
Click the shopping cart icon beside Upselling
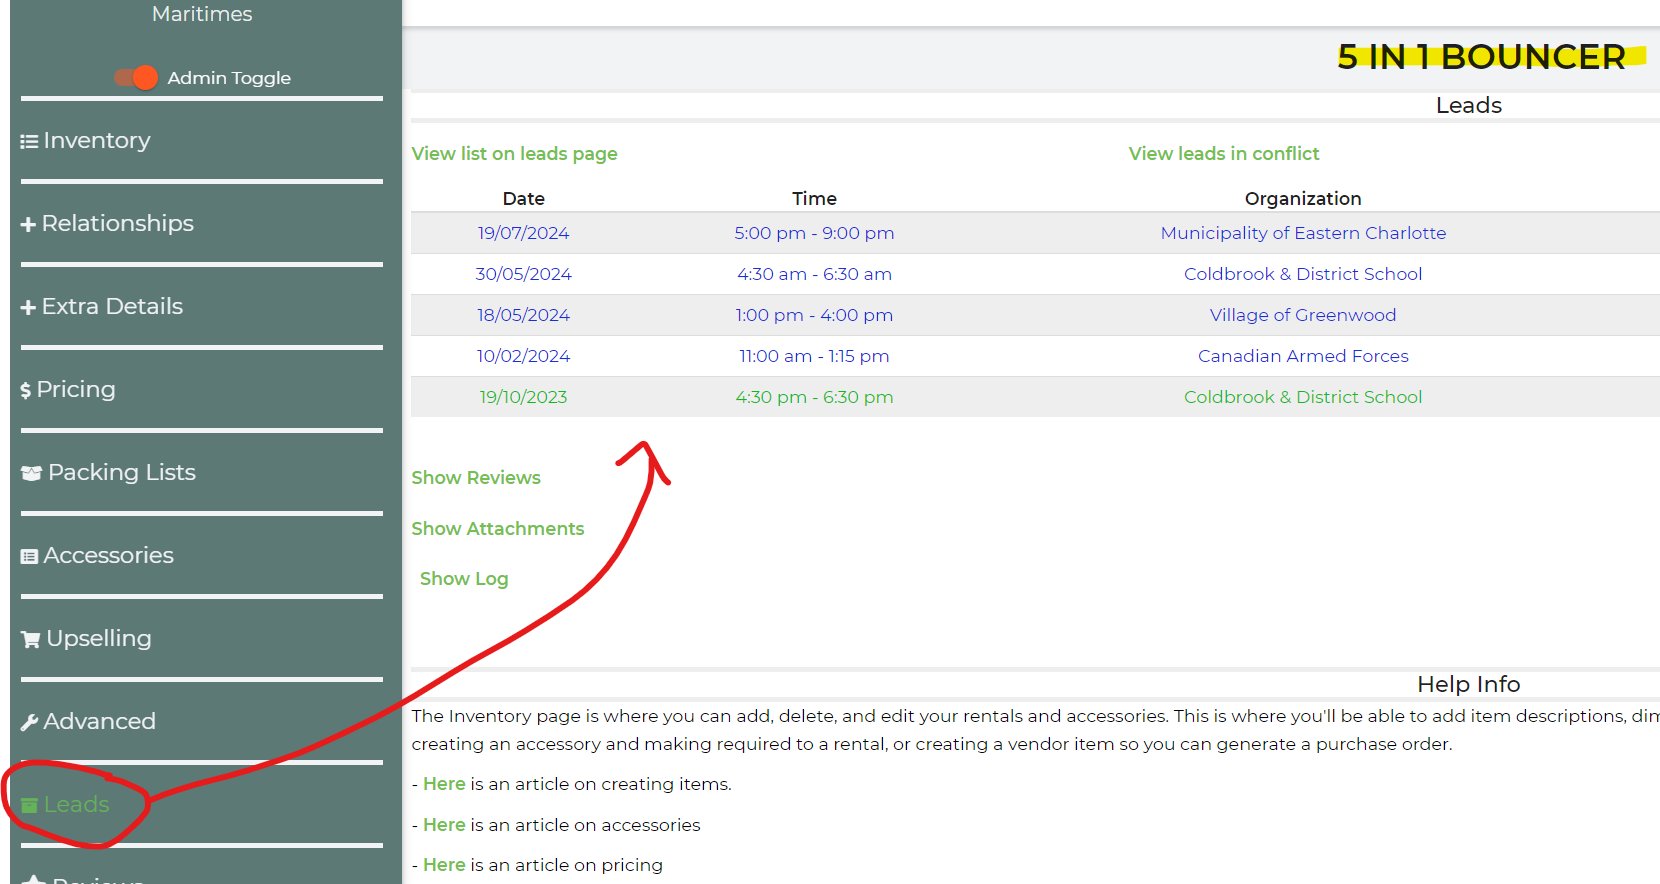coord(31,640)
